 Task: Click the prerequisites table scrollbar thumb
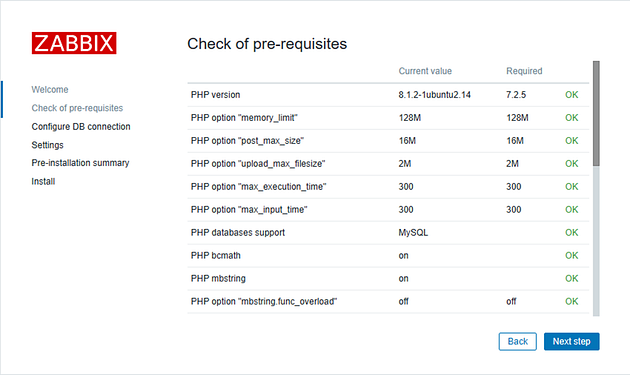click(x=596, y=113)
